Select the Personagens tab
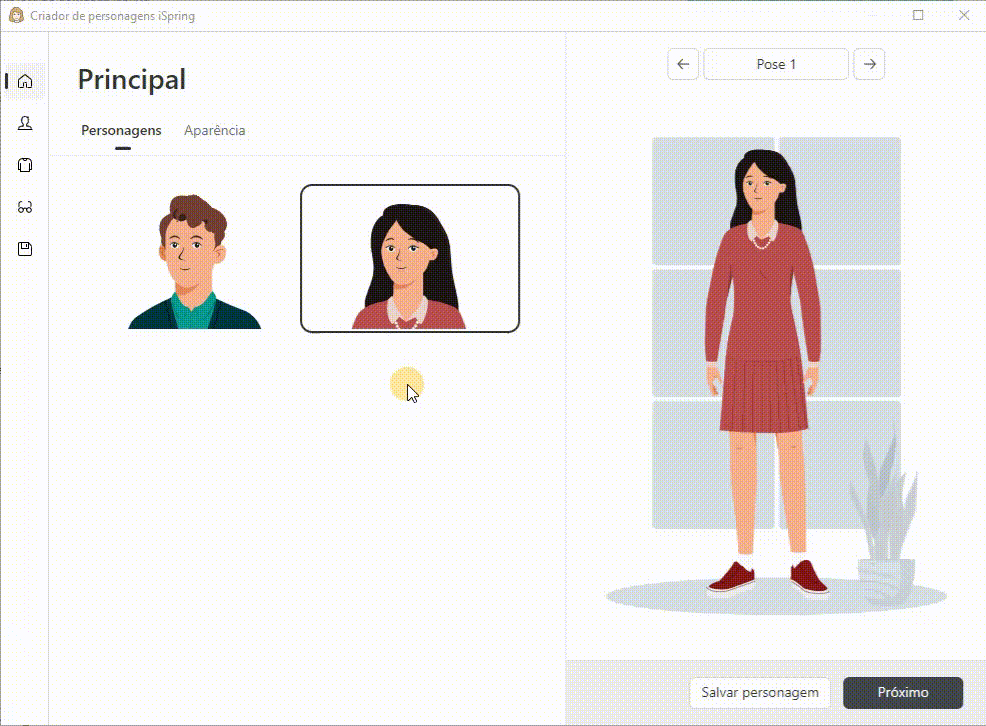The image size is (986, 726). pyautogui.click(x=121, y=130)
